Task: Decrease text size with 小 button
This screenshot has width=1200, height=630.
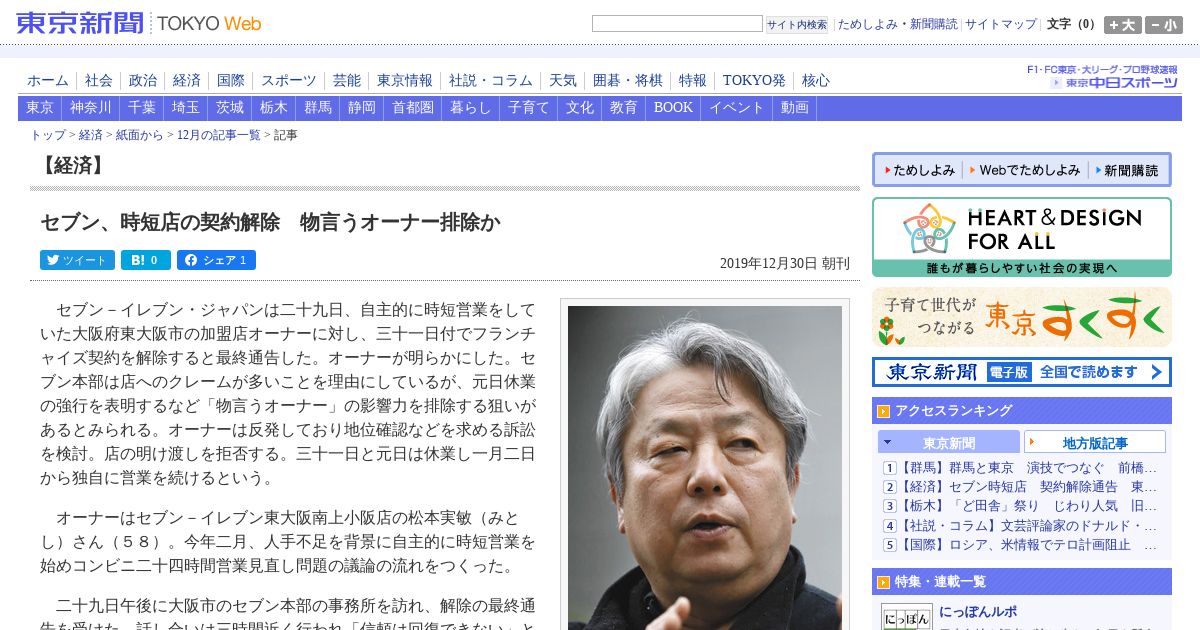Action: pos(1164,25)
